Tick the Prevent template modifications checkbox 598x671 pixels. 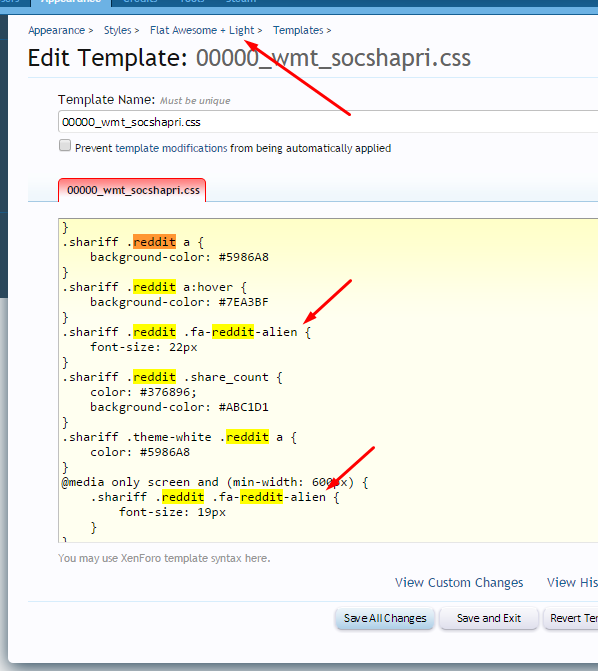[x=65, y=145]
